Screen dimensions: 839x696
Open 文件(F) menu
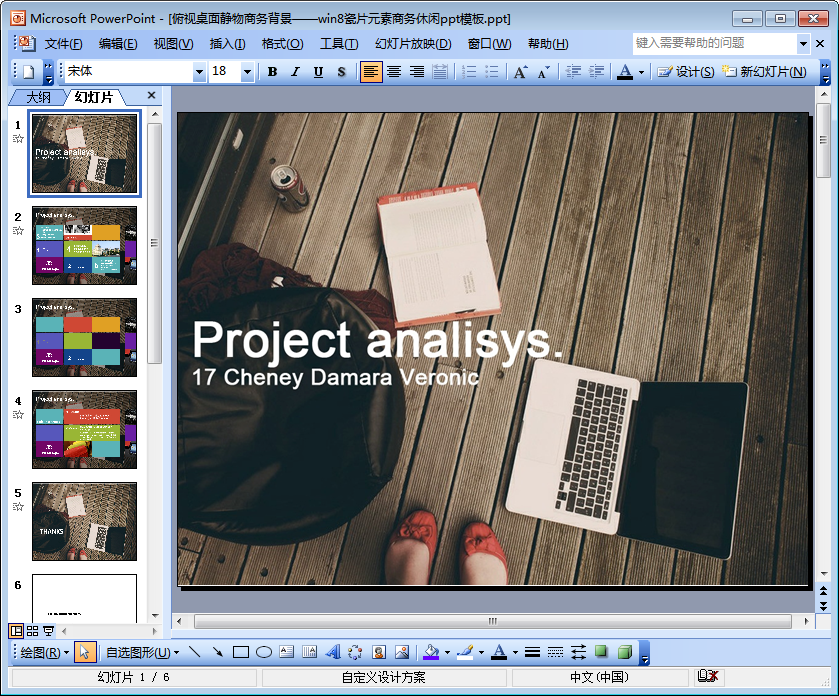[x=63, y=44]
